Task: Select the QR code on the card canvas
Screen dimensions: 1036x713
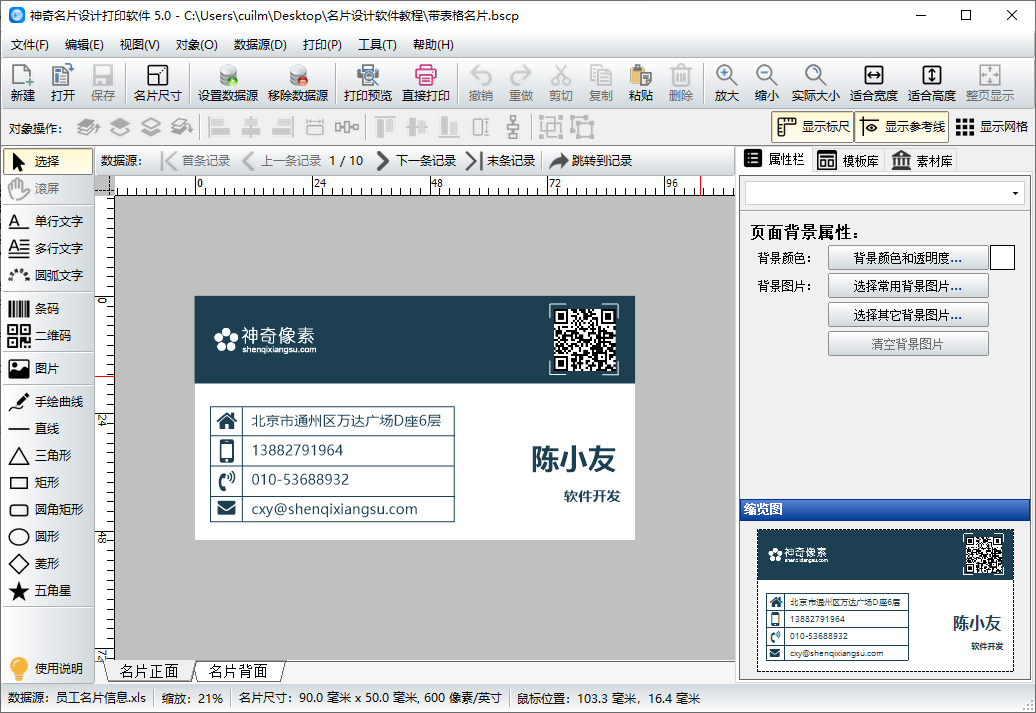Action: (x=584, y=340)
